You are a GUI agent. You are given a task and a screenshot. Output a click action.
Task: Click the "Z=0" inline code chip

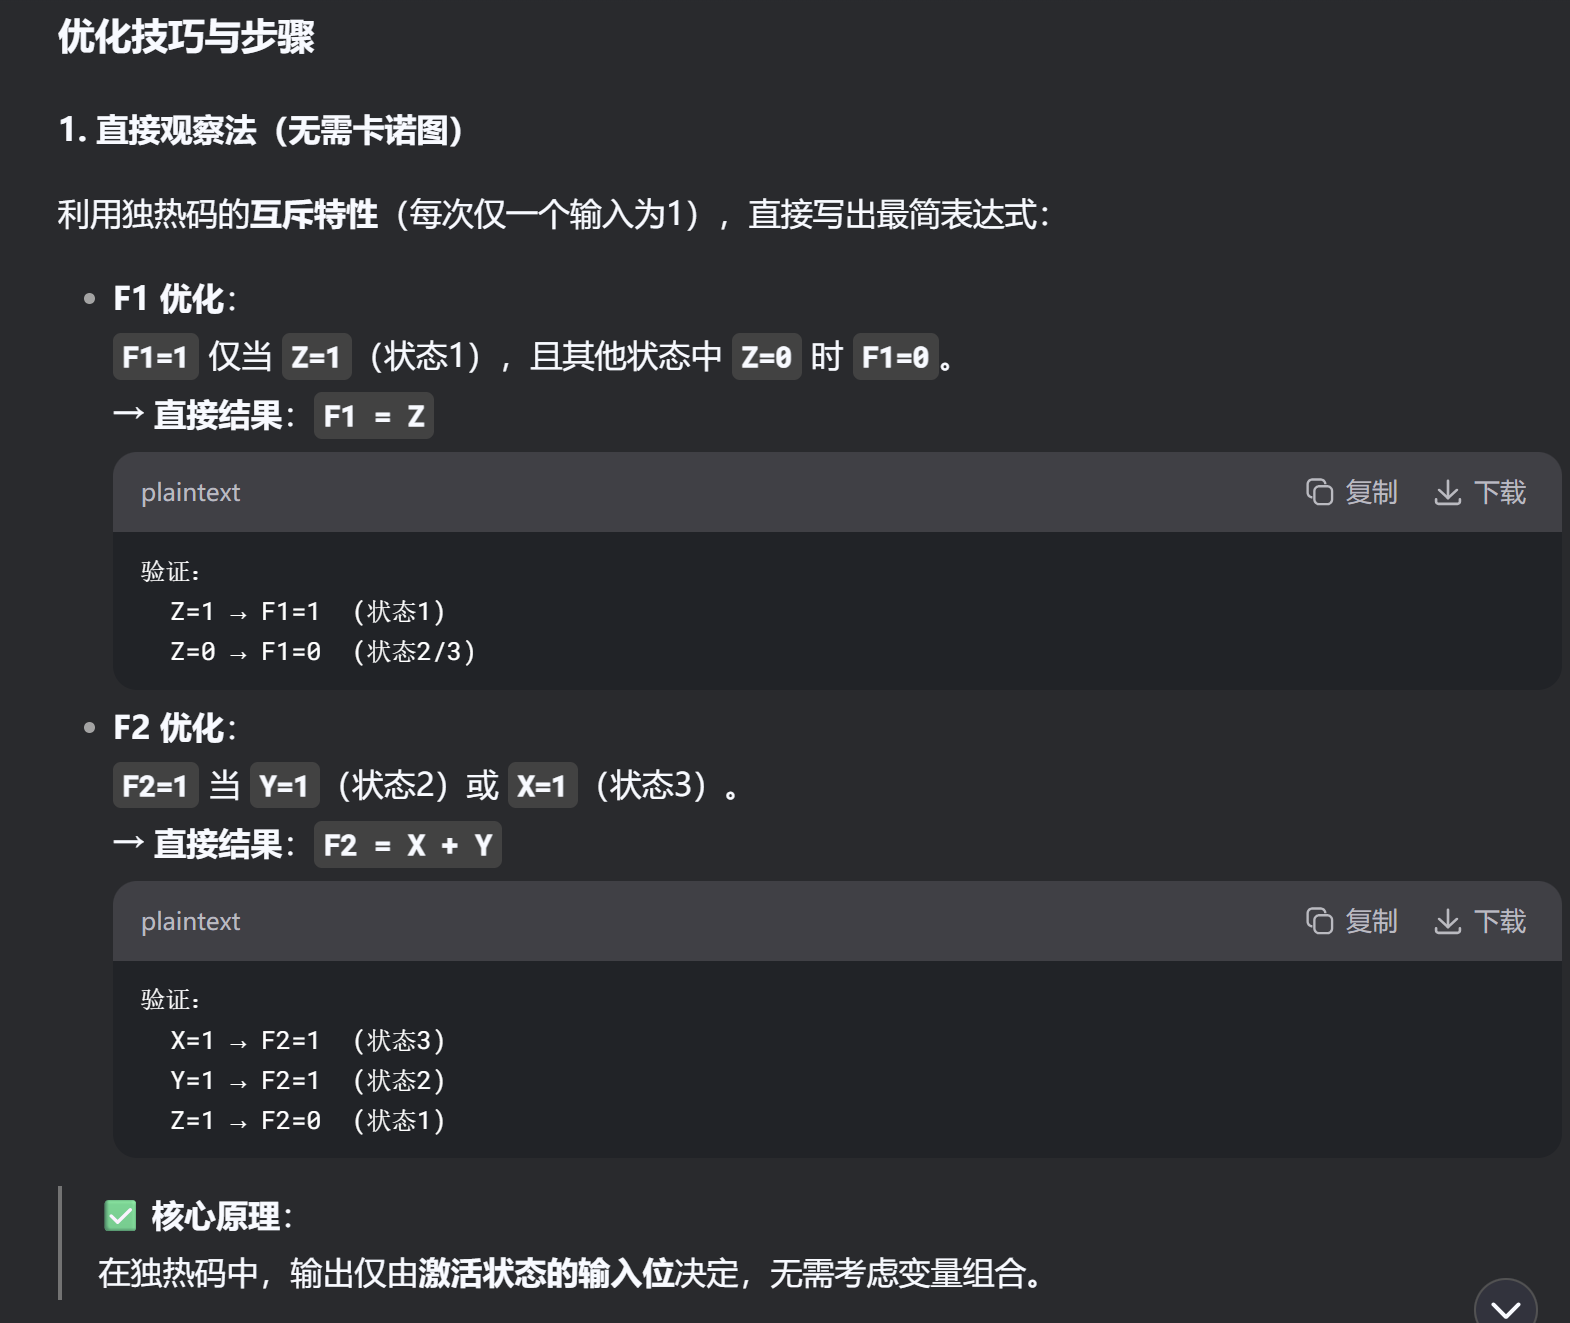coord(766,357)
